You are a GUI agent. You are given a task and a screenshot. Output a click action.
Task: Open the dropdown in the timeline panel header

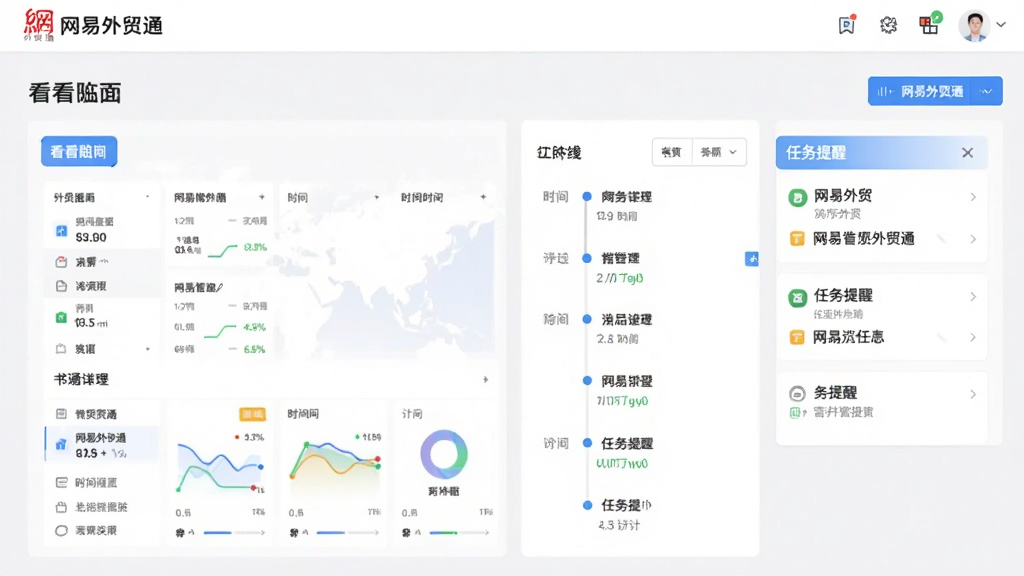click(719, 152)
